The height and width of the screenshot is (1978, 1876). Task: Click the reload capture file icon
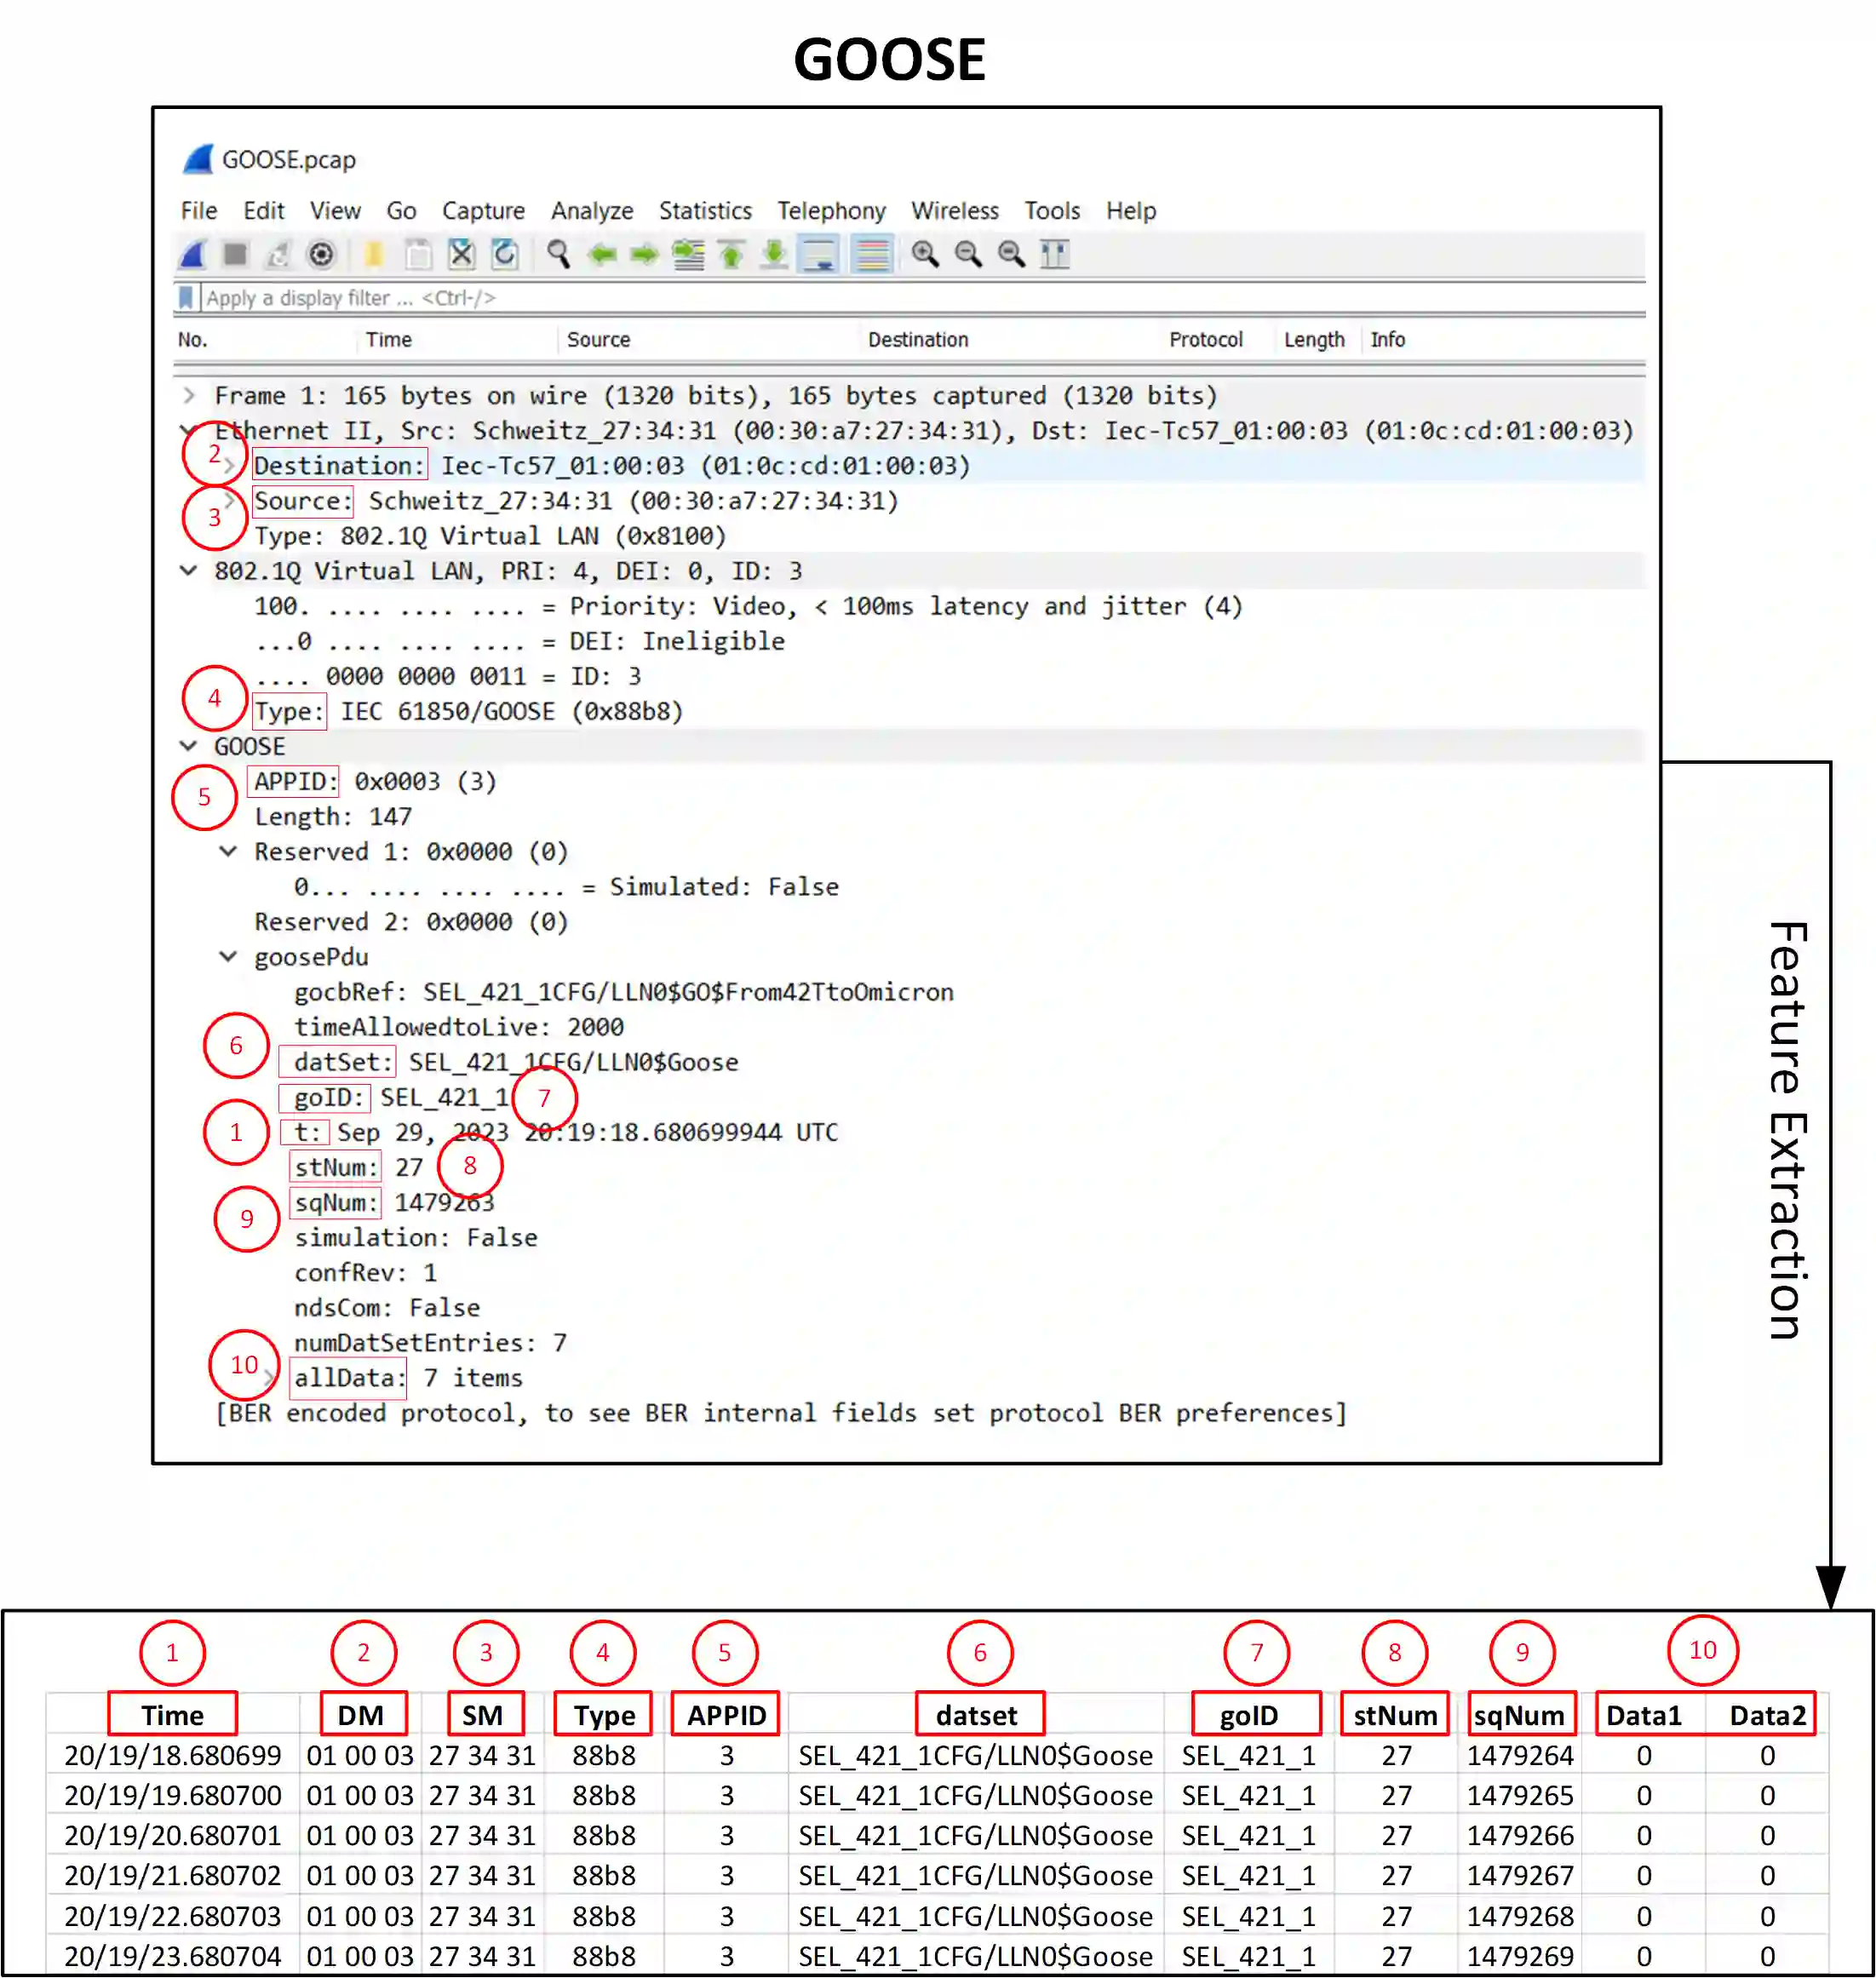point(505,255)
